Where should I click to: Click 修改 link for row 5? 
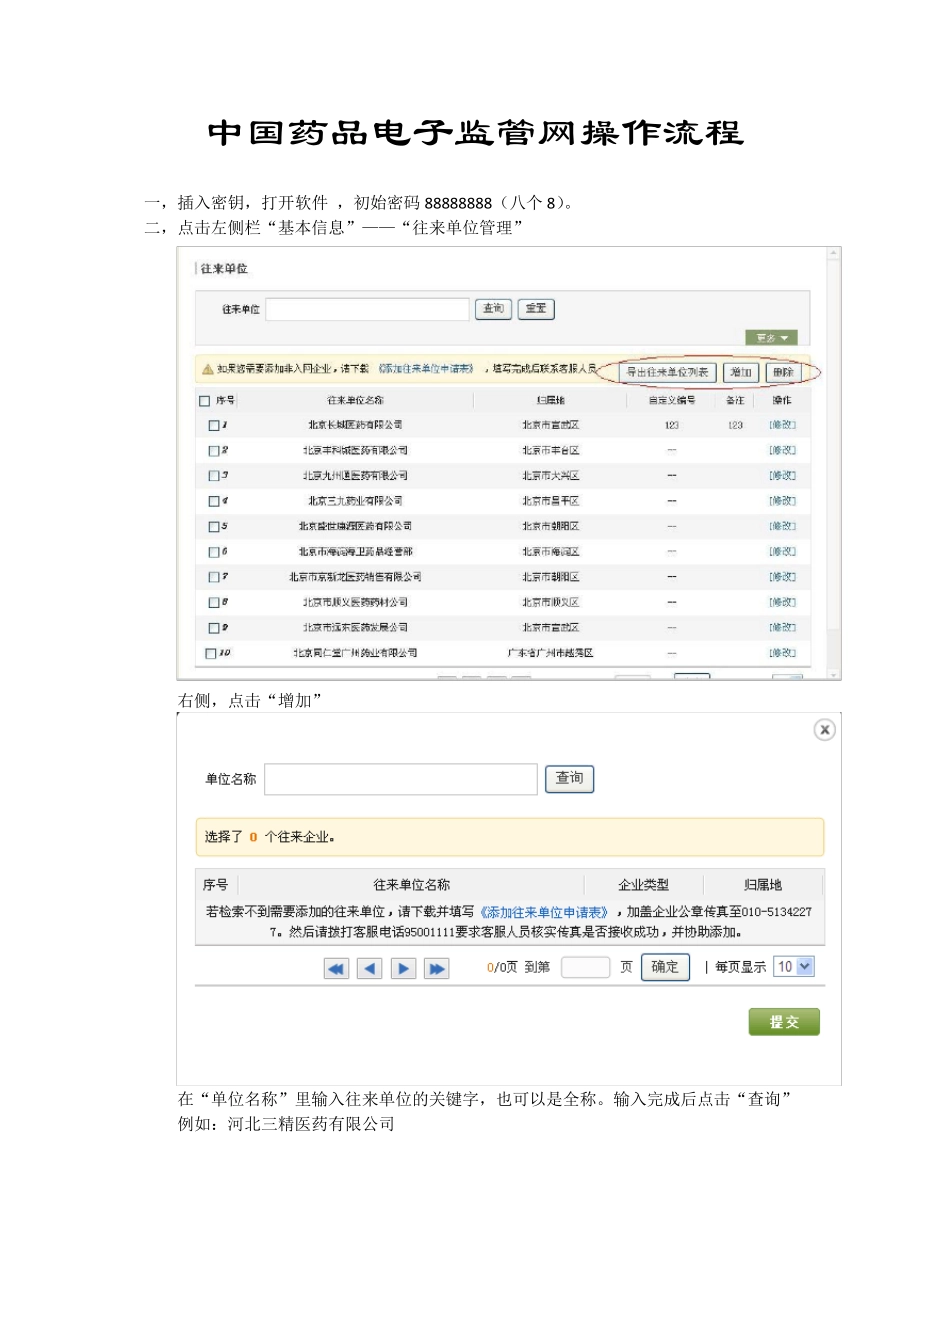782,527
